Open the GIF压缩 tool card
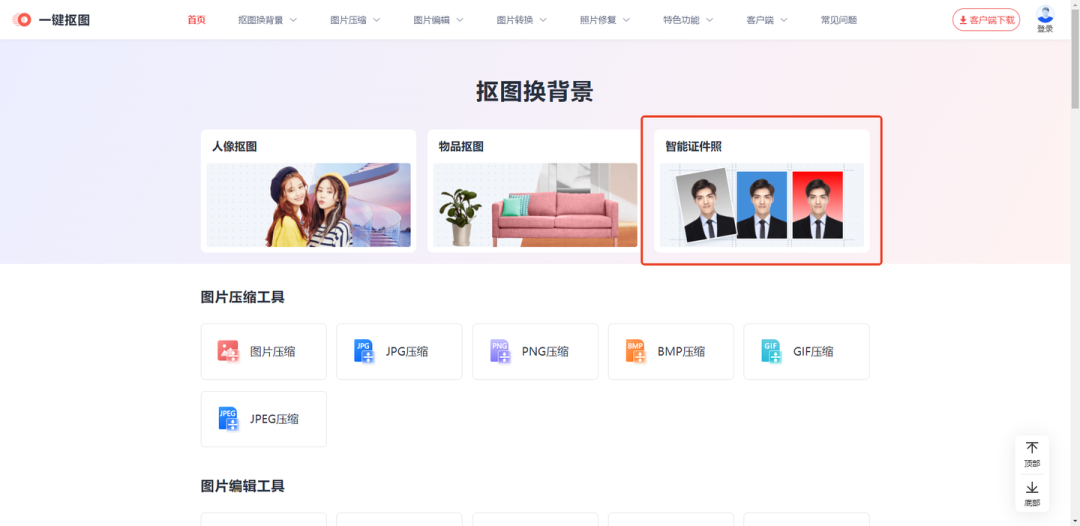The height and width of the screenshot is (526, 1080). [x=807, y=351]
